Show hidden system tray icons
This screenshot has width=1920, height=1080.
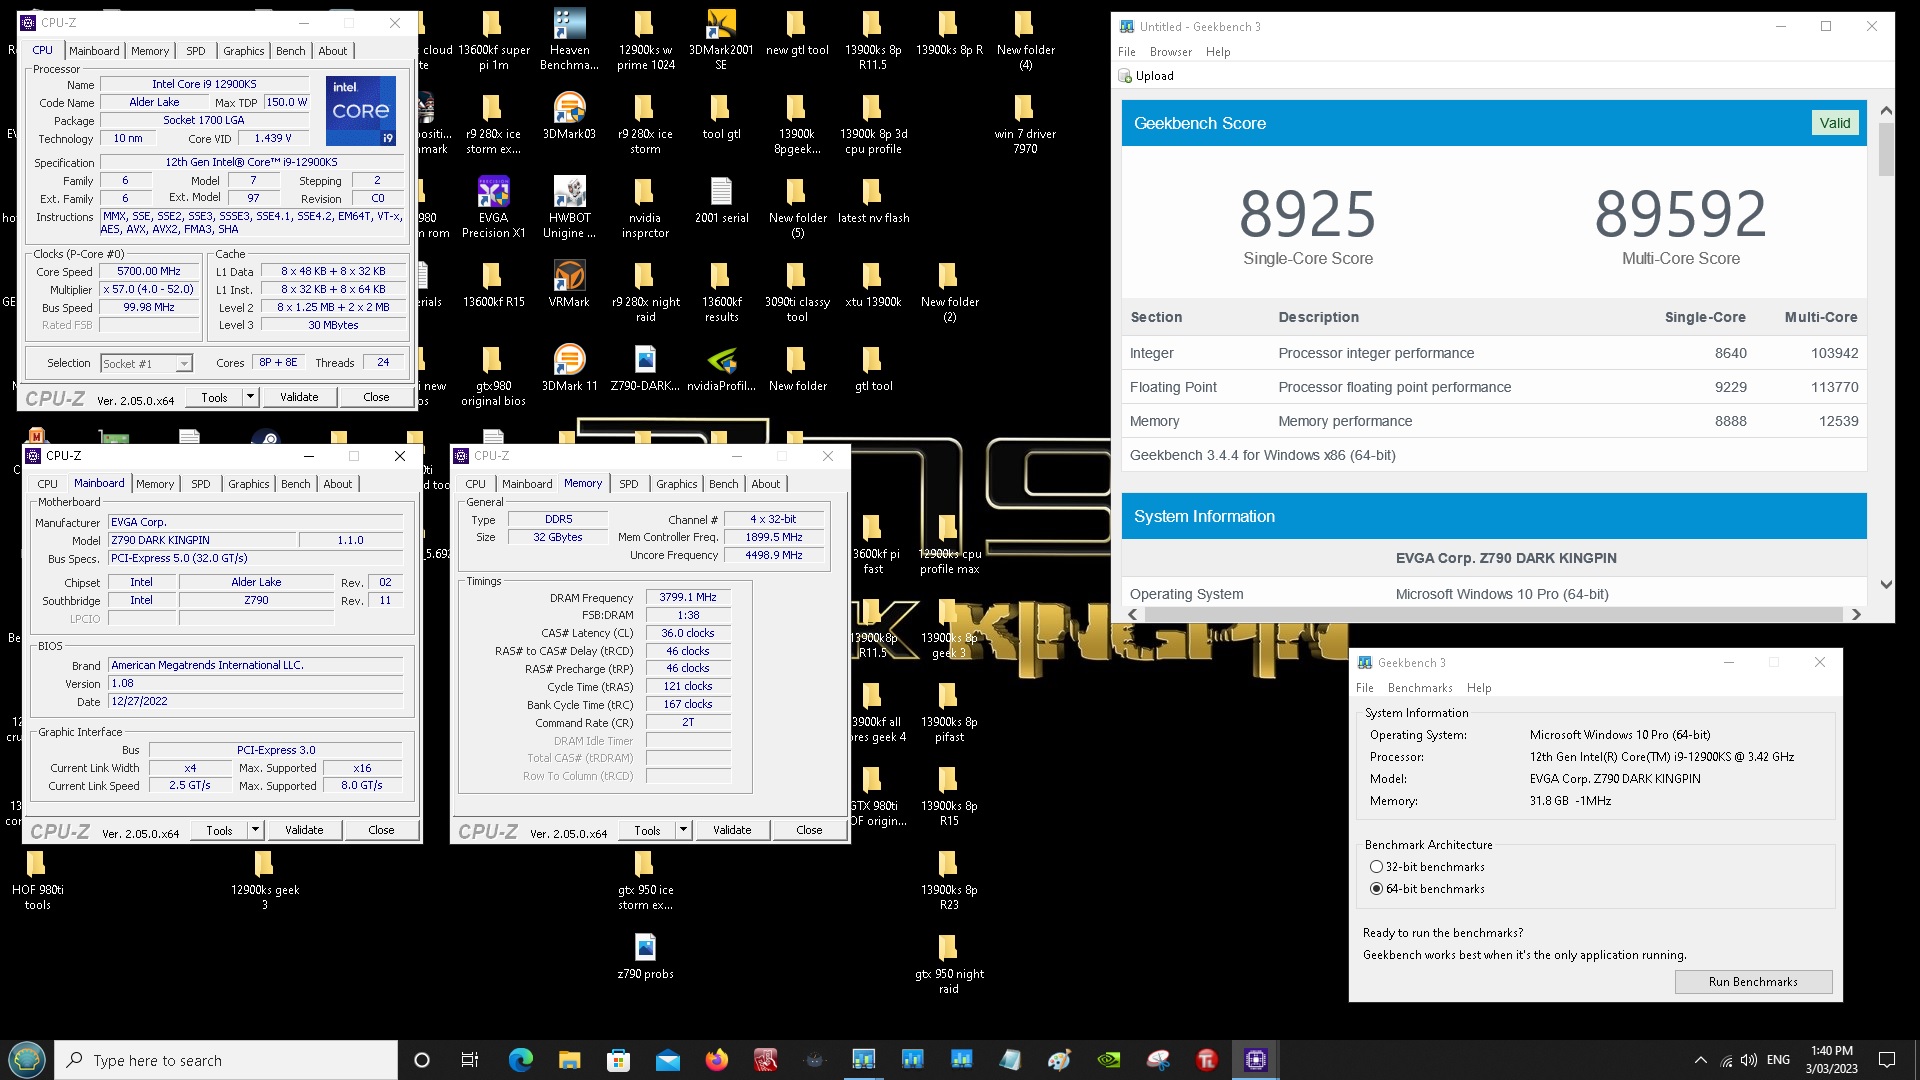pyautogui.click(x=1700, y=1060)
